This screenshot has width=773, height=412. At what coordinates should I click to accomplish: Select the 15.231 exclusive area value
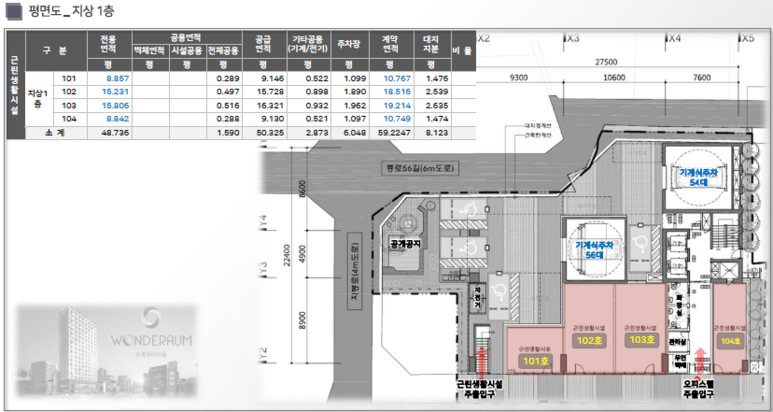pyautogui.click(x=116, y=92)
